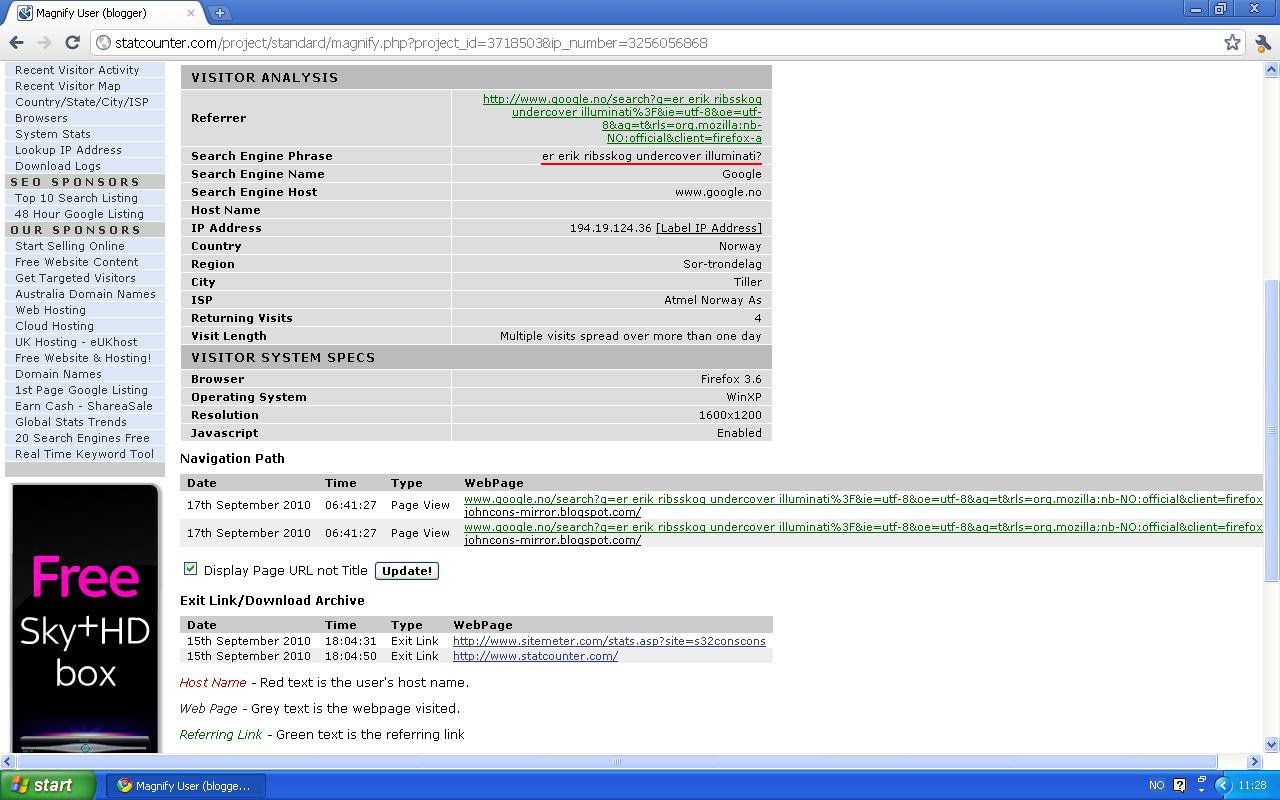The width and height of the screenshot is (1280, 800).
Task: Open System Stats in the sidebar
Action: point(53,134)
